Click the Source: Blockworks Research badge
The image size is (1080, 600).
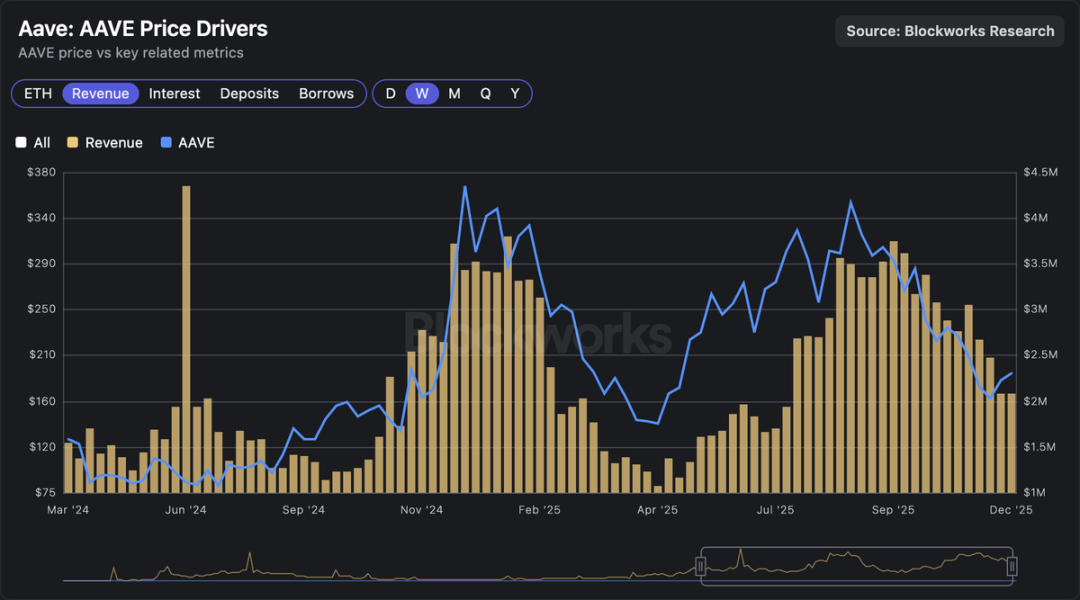coord(950,31)
